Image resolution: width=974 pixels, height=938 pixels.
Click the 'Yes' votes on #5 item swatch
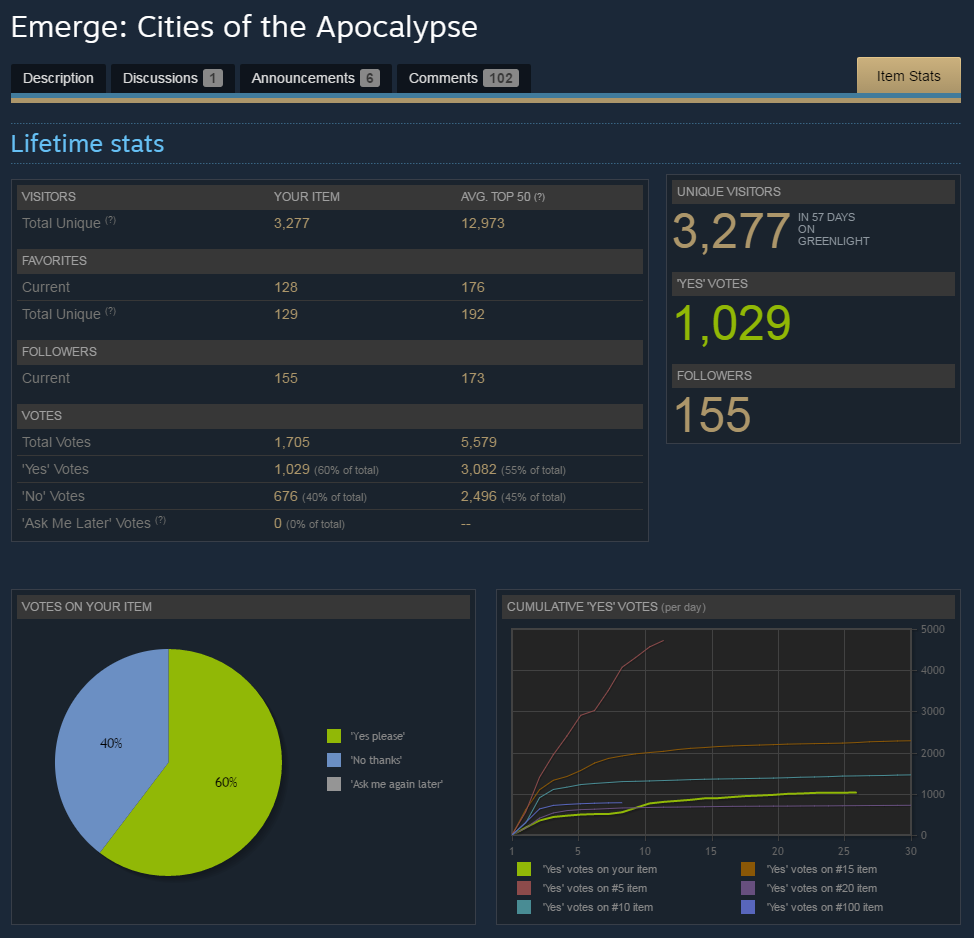tap(524, 888)
